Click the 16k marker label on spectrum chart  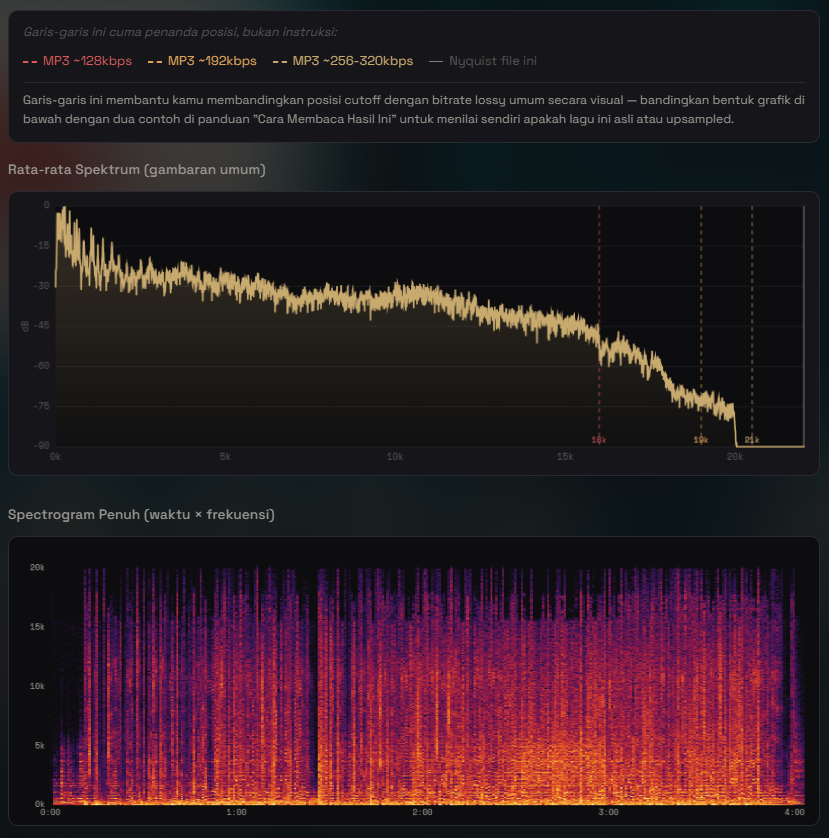(599, 440)
